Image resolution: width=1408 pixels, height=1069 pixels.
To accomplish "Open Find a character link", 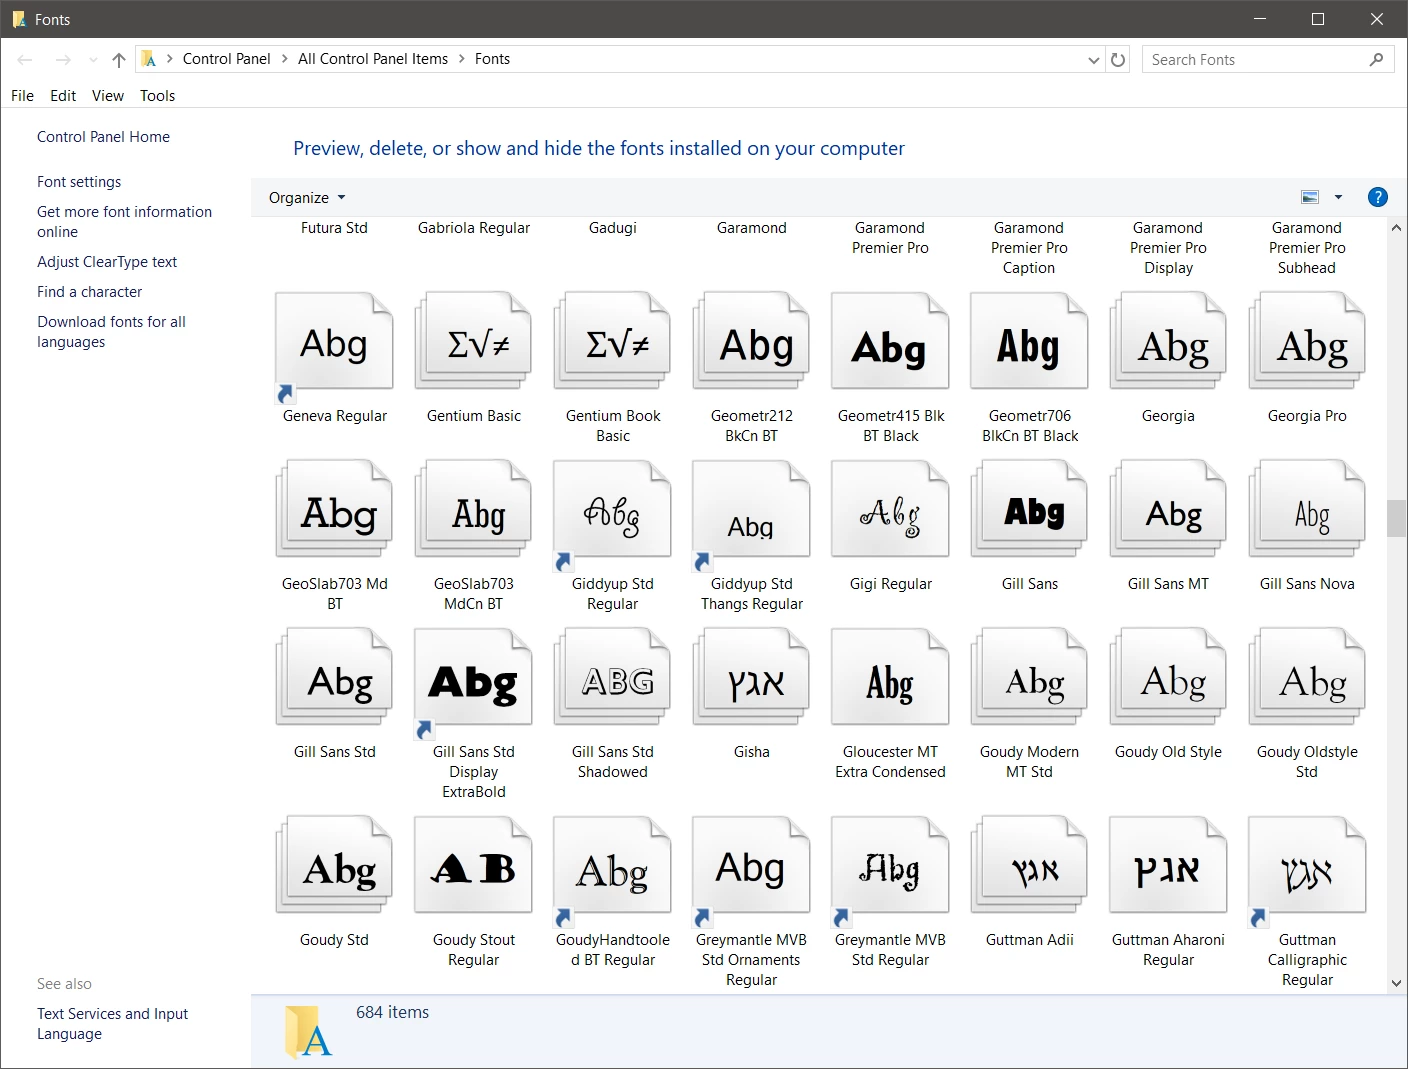I will click(89, 292).
